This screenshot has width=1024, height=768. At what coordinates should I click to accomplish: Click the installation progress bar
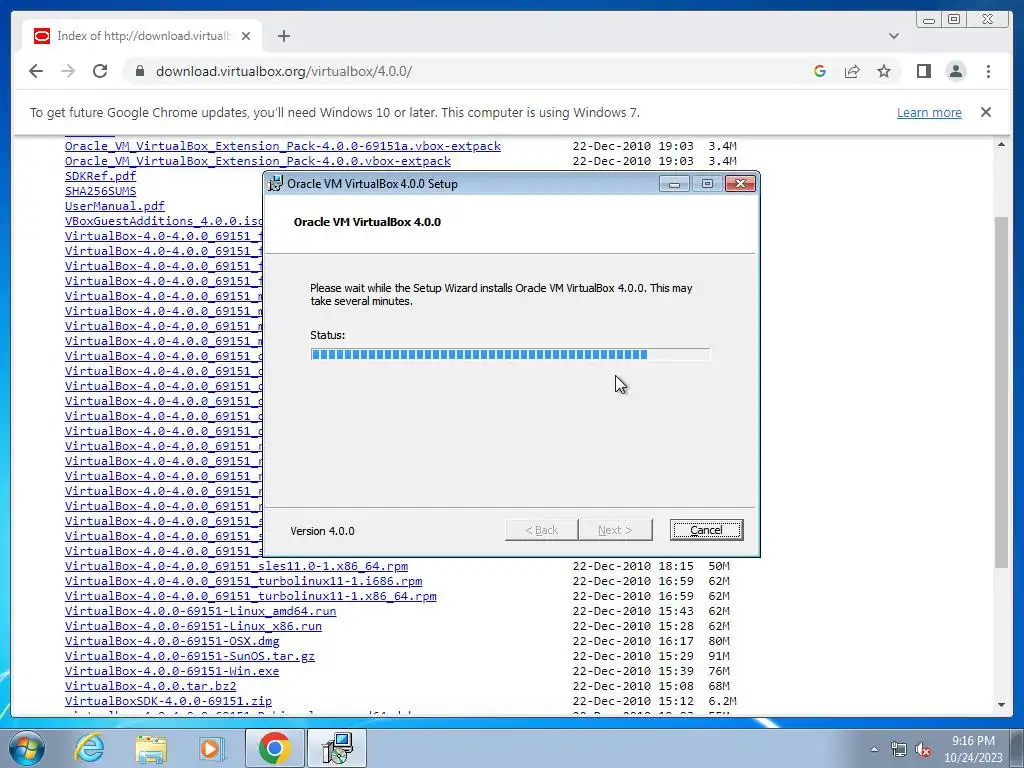(x=510, y=355)
